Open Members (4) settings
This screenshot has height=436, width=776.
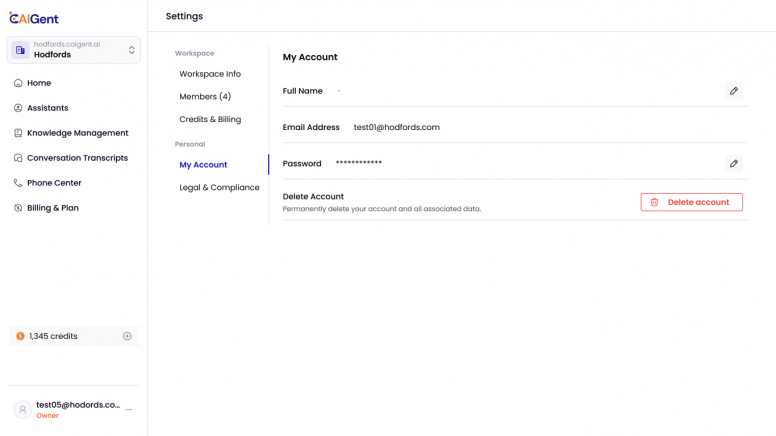(x=205, y=97)
